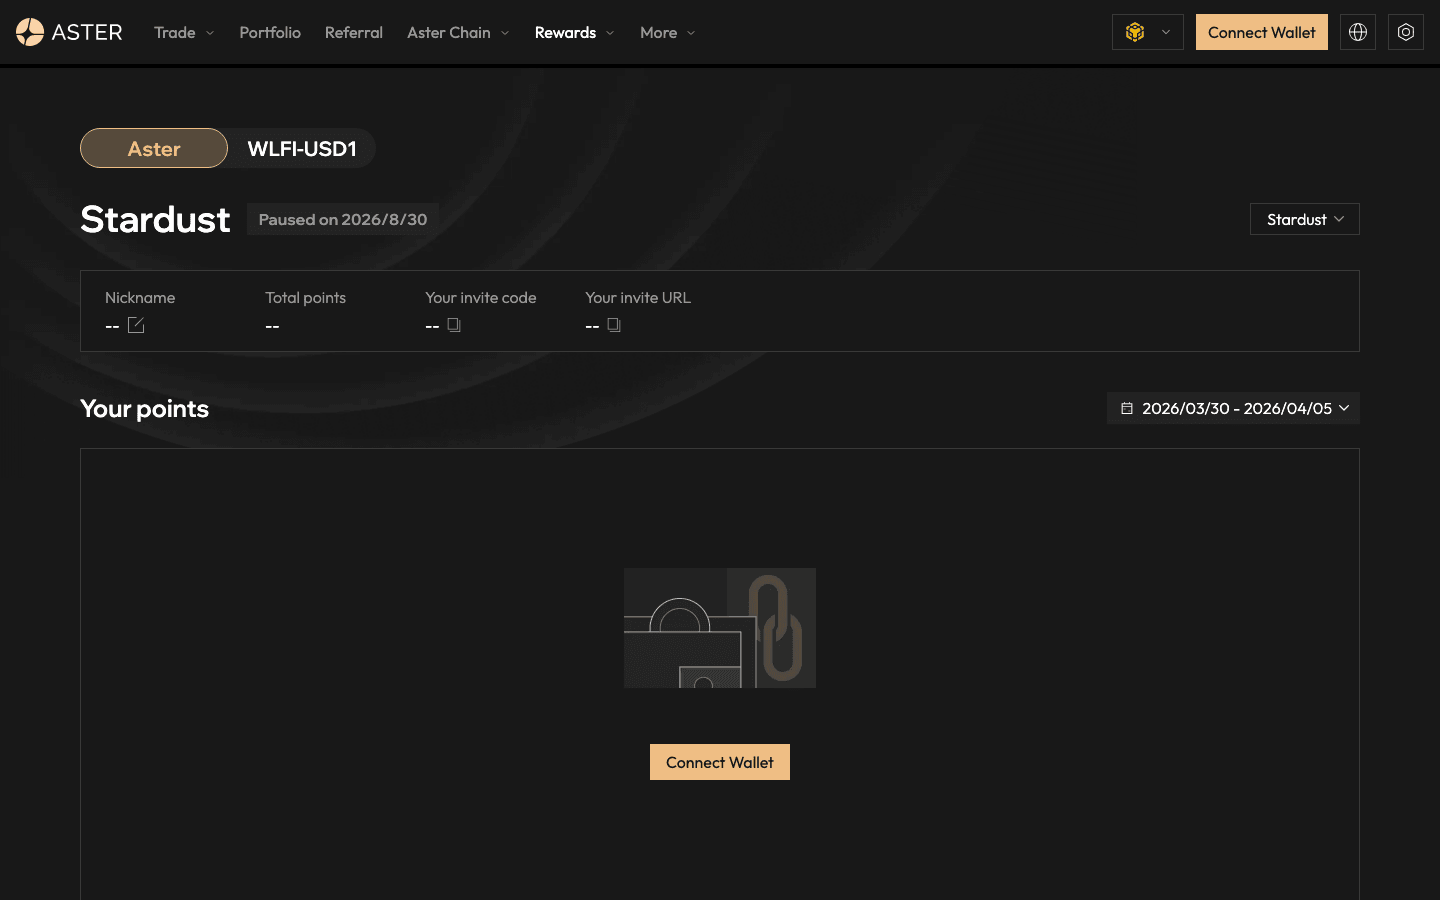1440x900 pixels.
Task: Click the Aster logo in the header
Action: click(x=69, y=32)
